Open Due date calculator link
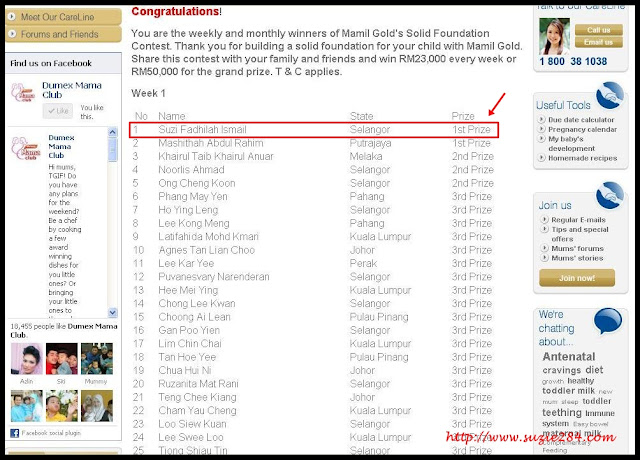The image size is (640, 460). pos(581,120)
